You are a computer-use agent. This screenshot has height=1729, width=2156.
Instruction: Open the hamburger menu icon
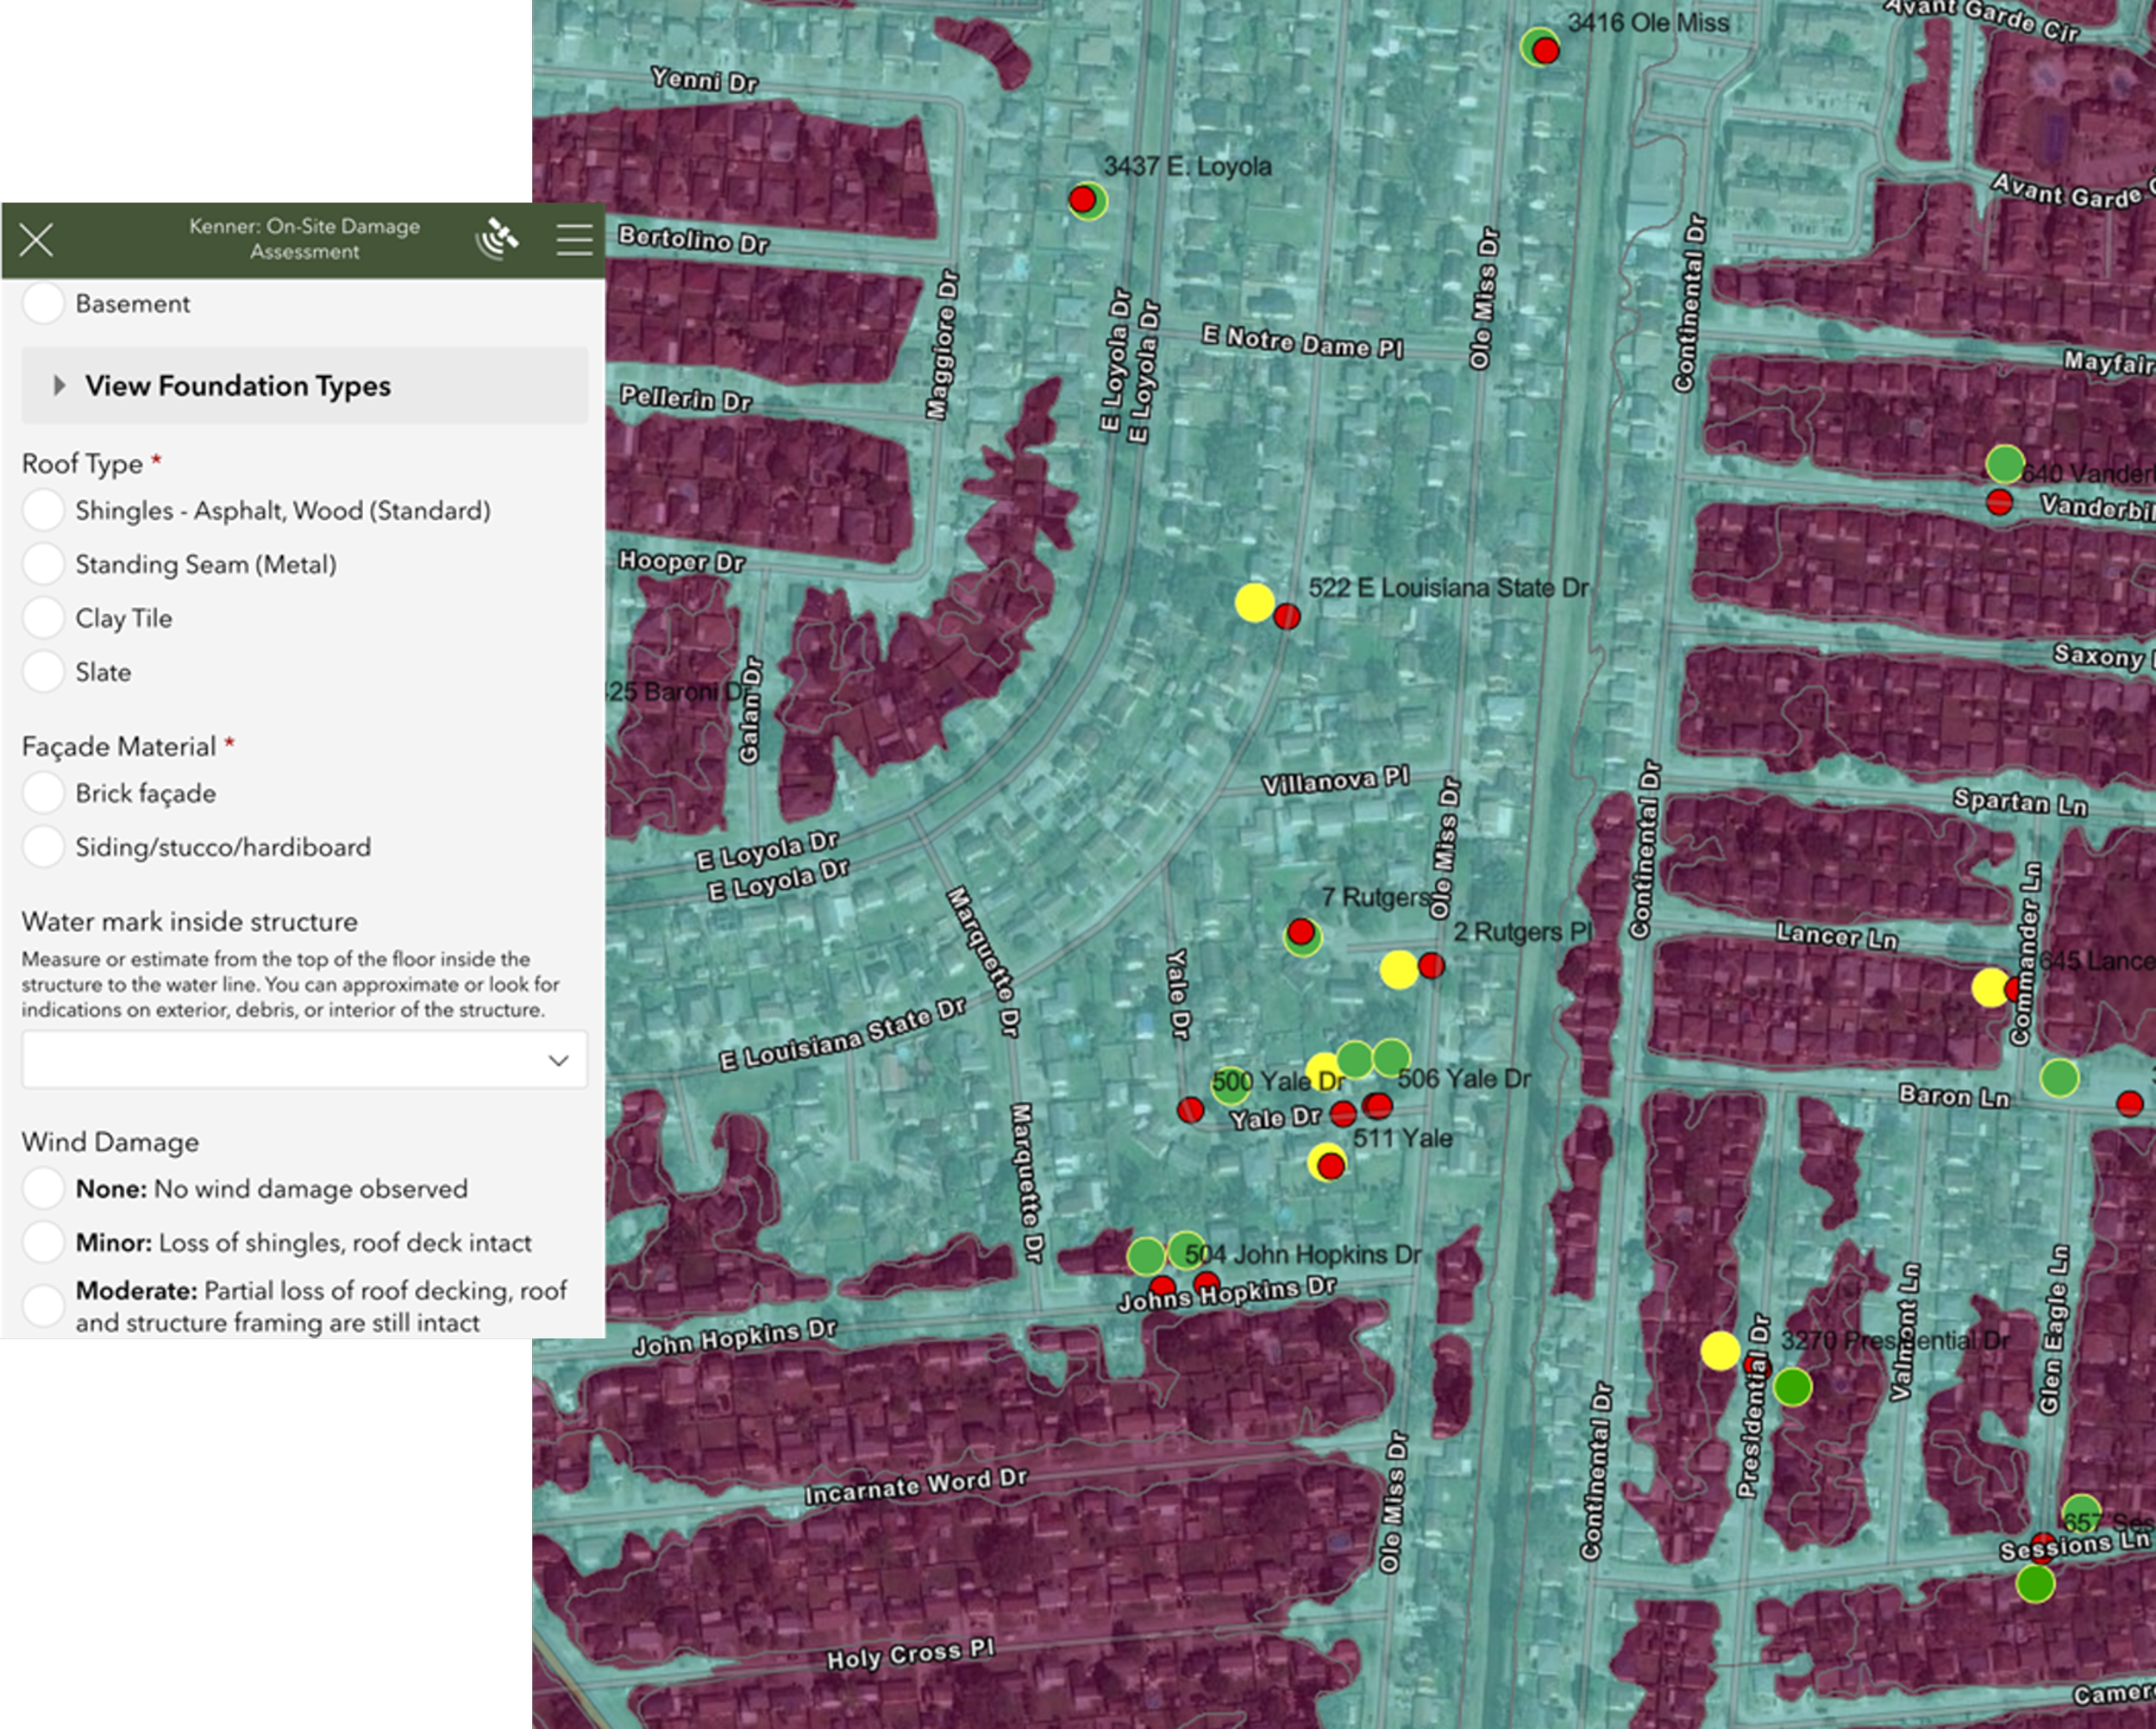click(574, 240)
